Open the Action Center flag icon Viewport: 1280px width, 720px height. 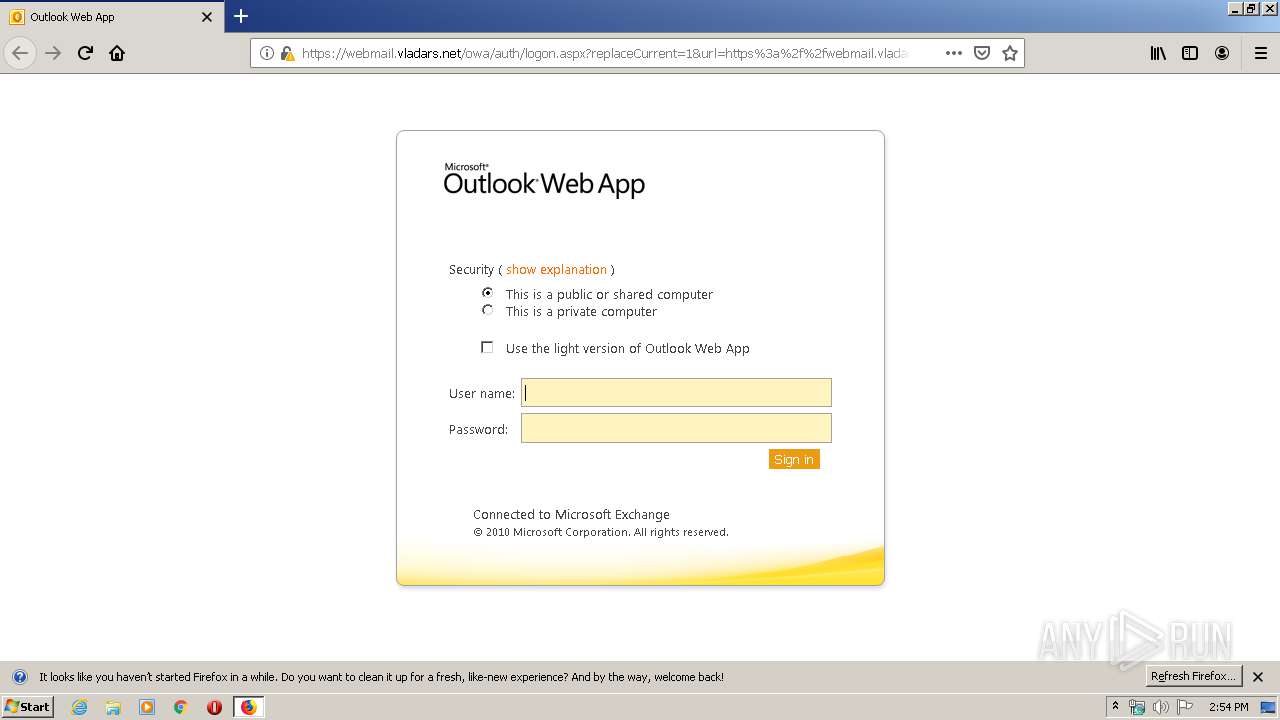pos(1185,707)
